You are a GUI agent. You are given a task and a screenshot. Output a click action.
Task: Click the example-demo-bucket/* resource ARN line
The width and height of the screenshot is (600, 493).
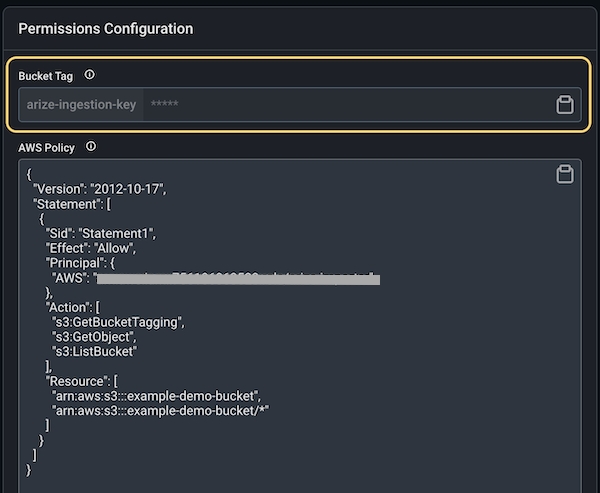161,410
